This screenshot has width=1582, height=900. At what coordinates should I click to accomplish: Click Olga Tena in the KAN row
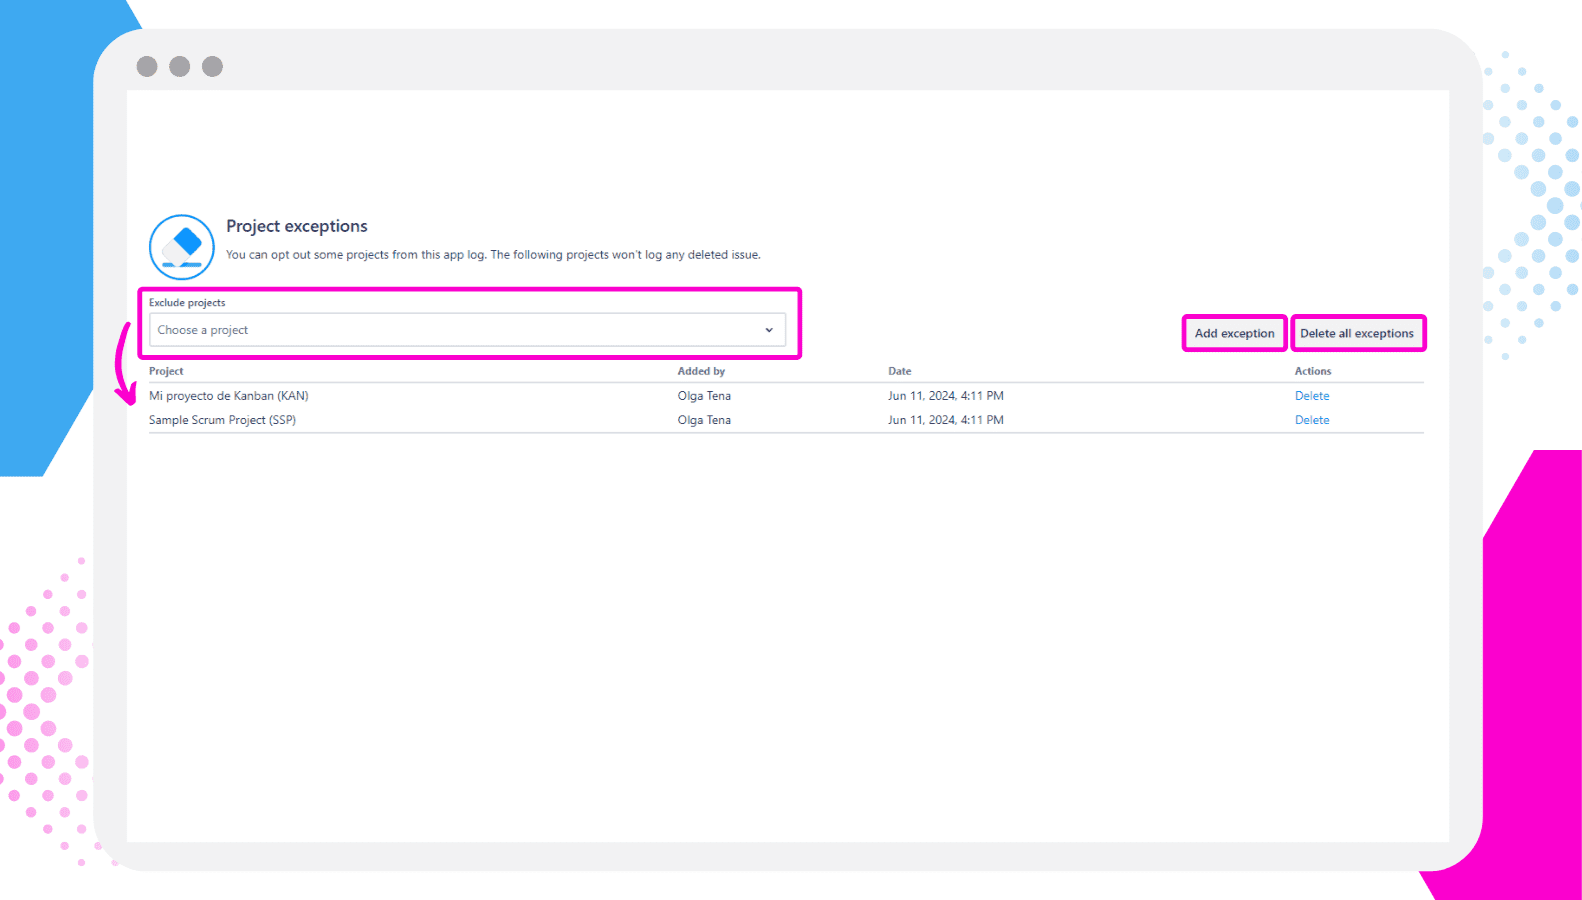click(704, 396)
